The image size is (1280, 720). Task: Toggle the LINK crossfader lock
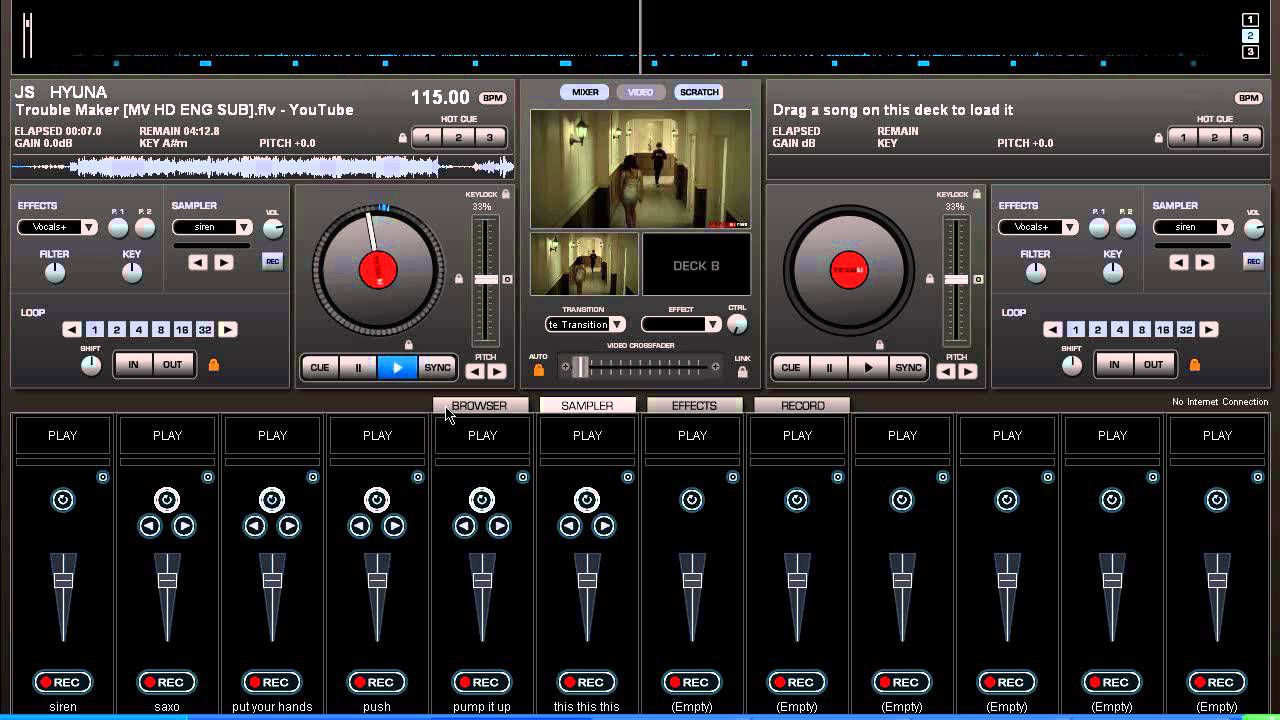point(742,372)
